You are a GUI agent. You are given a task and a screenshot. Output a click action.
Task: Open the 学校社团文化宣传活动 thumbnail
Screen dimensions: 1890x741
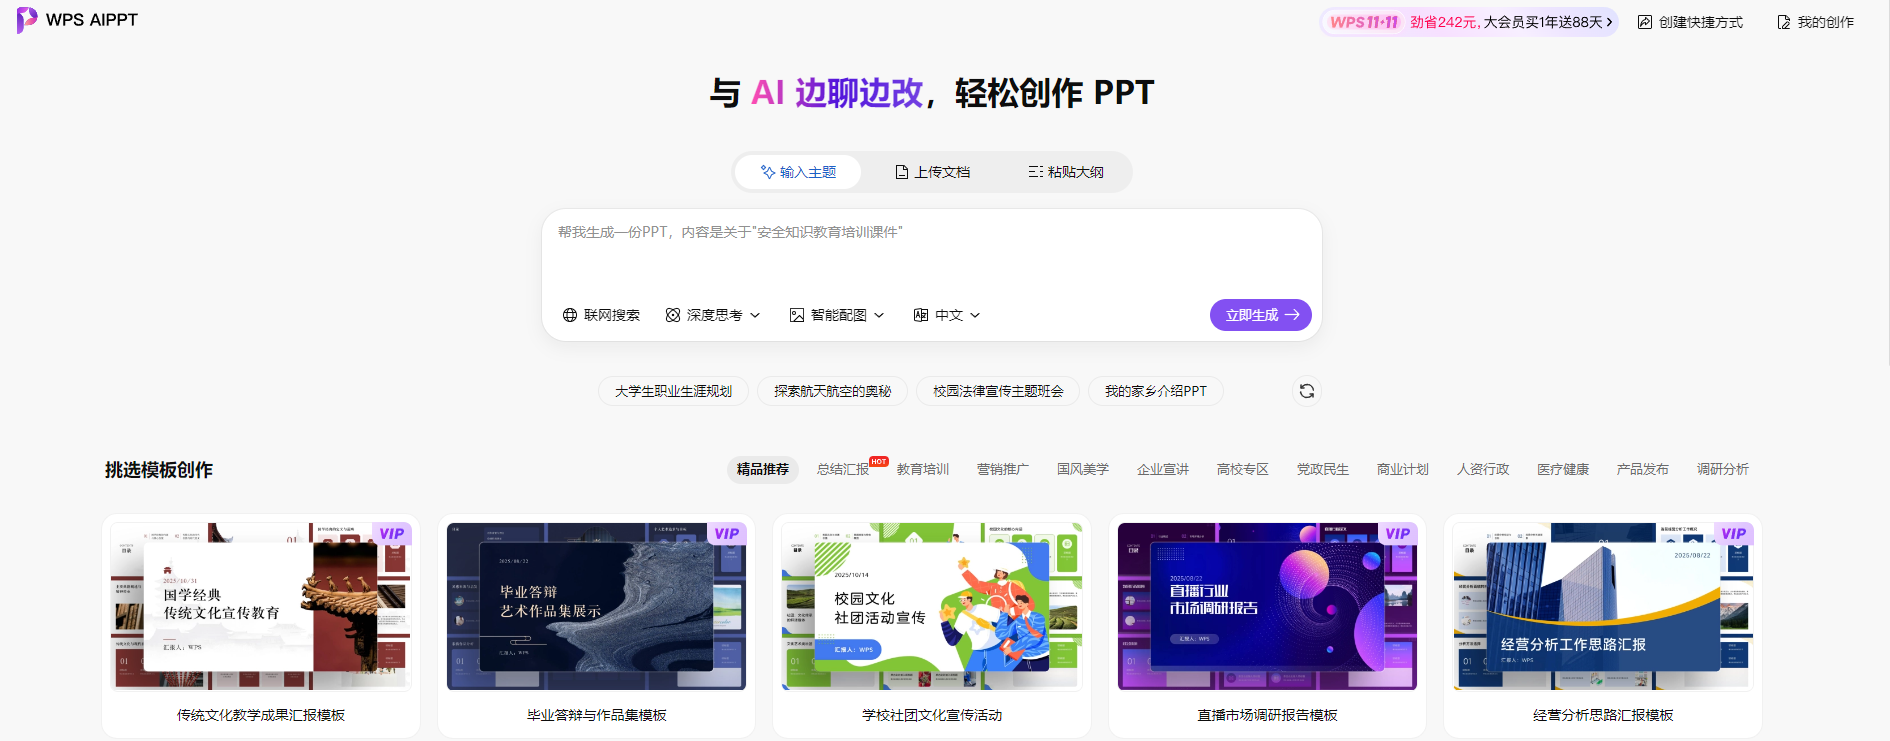[x=932, y=606]
